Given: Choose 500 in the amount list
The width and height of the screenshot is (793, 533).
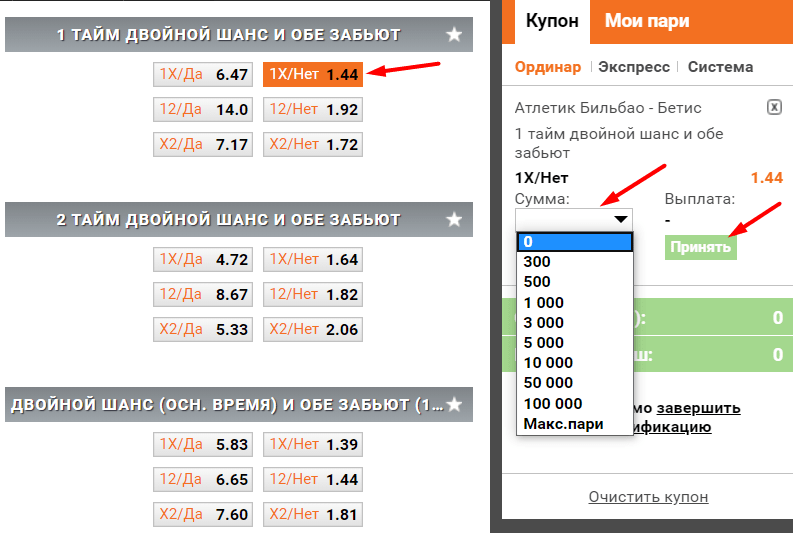Looking at the screenshot, I should 575,282.
